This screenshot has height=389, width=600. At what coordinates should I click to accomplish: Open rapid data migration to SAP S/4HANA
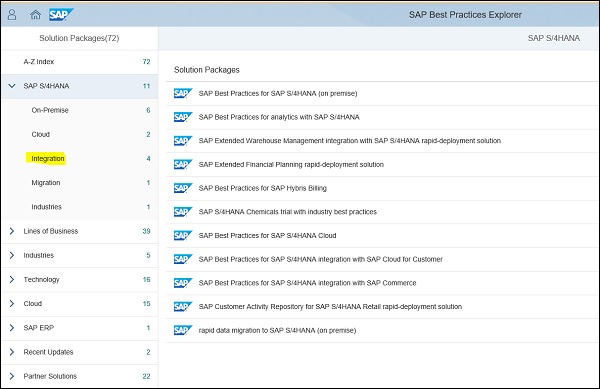click(x=277, y=330)
